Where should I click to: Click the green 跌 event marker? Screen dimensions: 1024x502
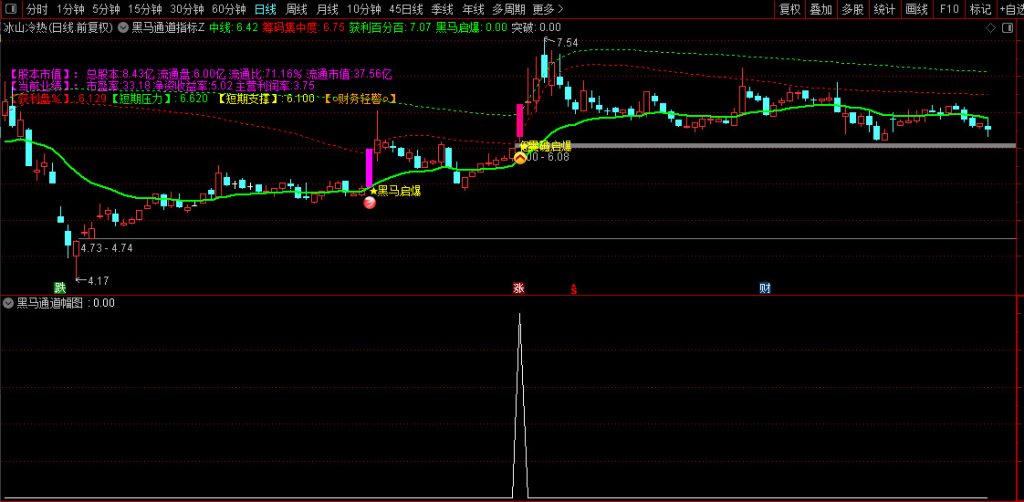pyautogui.click(x=60, y=288)
